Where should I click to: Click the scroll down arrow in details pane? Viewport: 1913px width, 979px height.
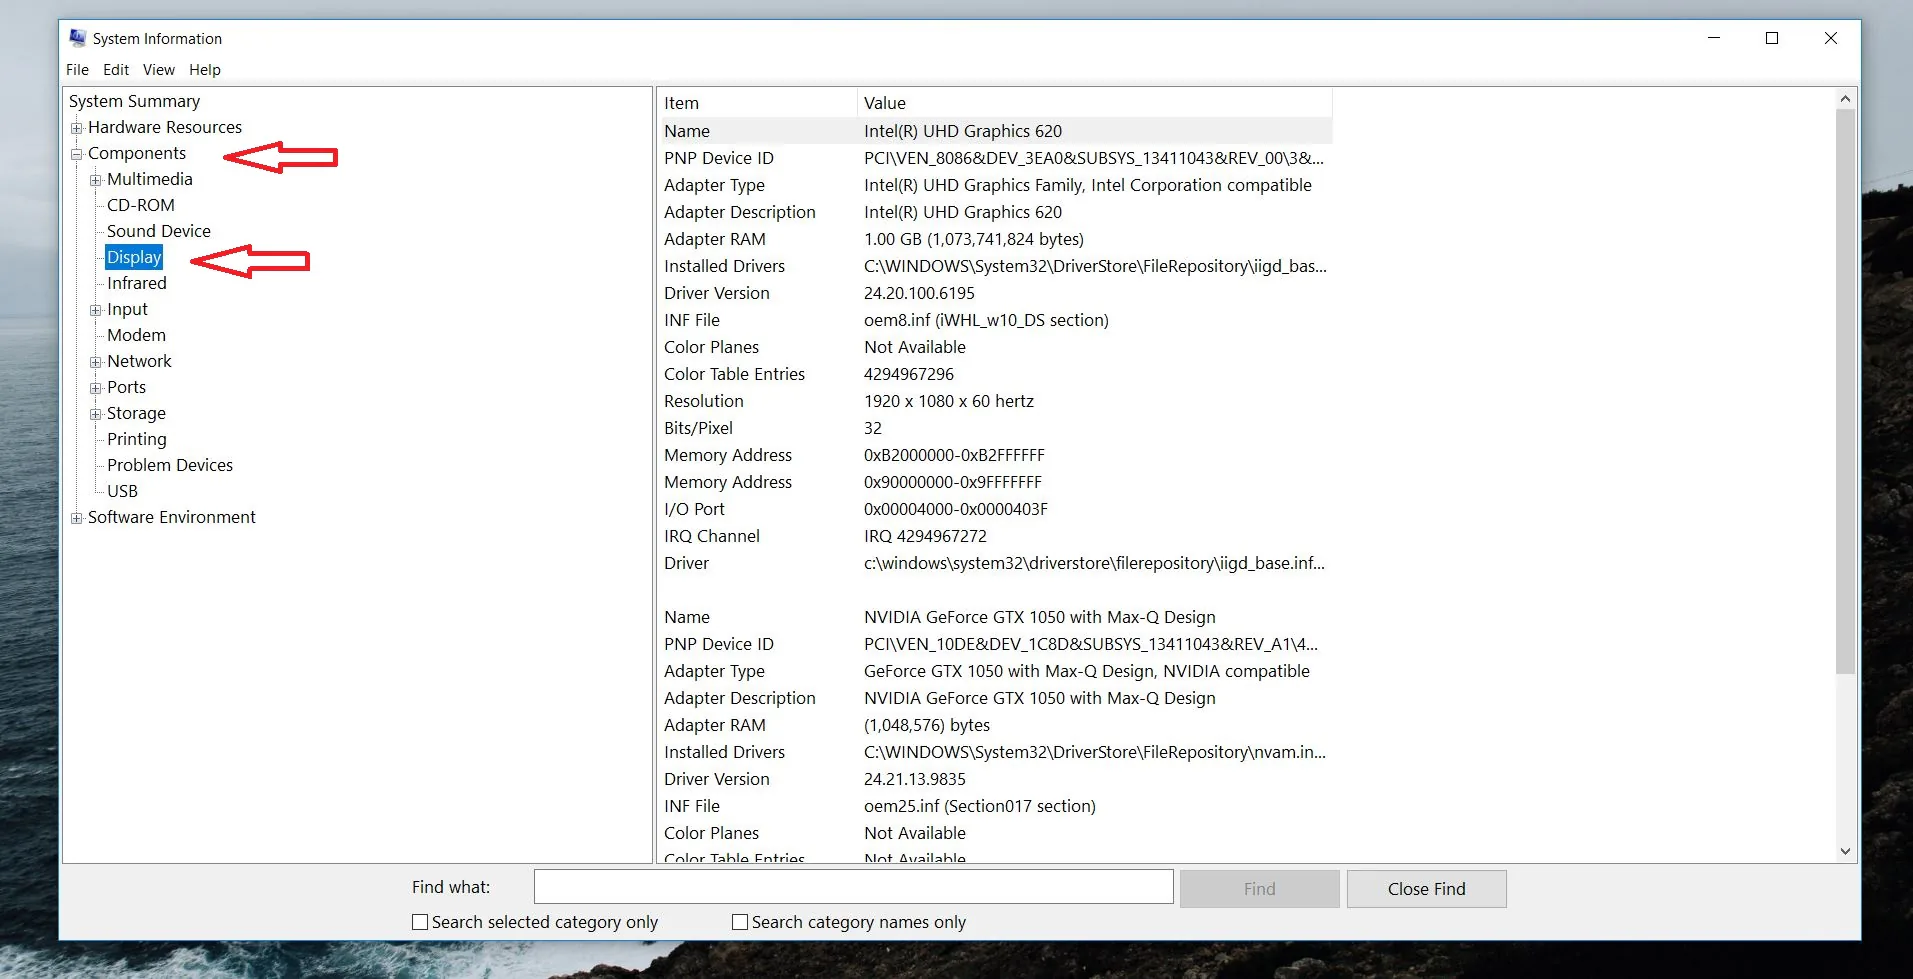[1845, 851]
